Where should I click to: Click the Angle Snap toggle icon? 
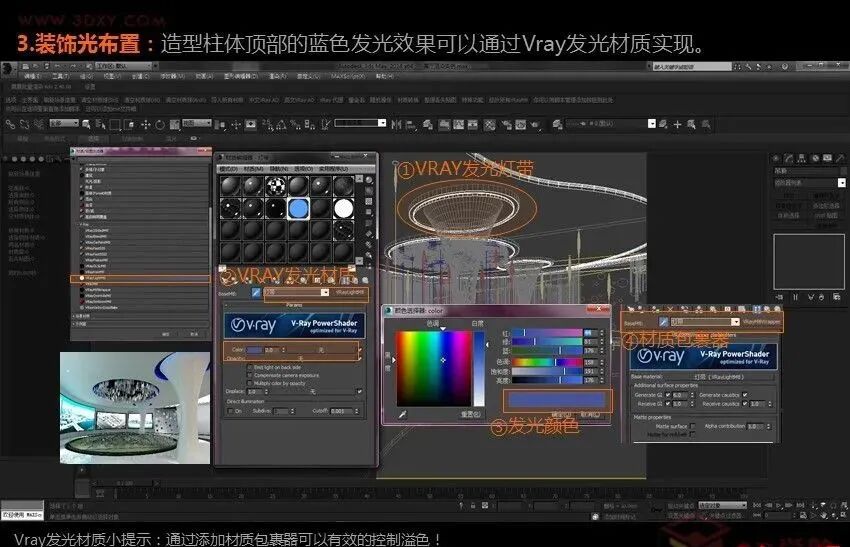coord(281,125)
